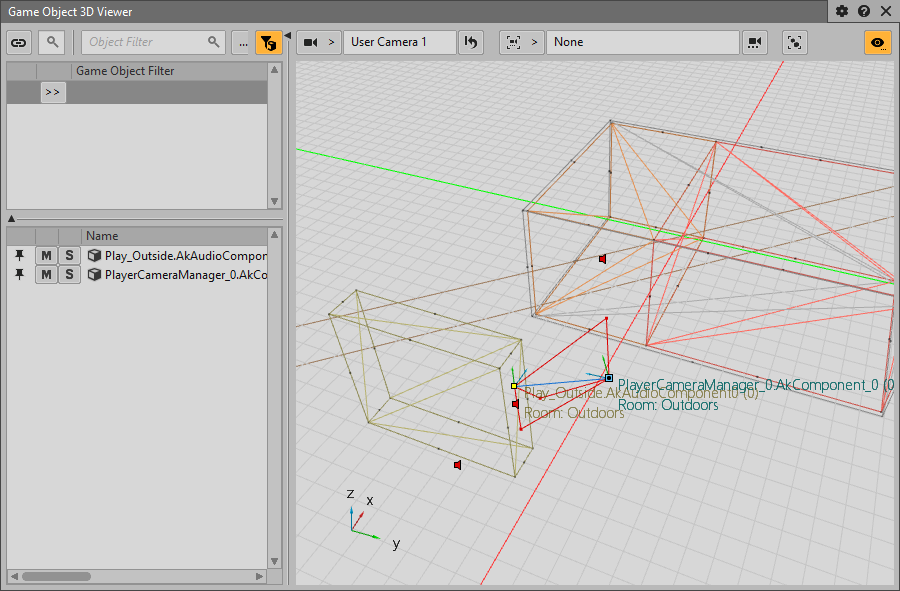Screen dimensions: 900x591
Task: Open the settings gear in title bar
Action: tap(842, 11)
